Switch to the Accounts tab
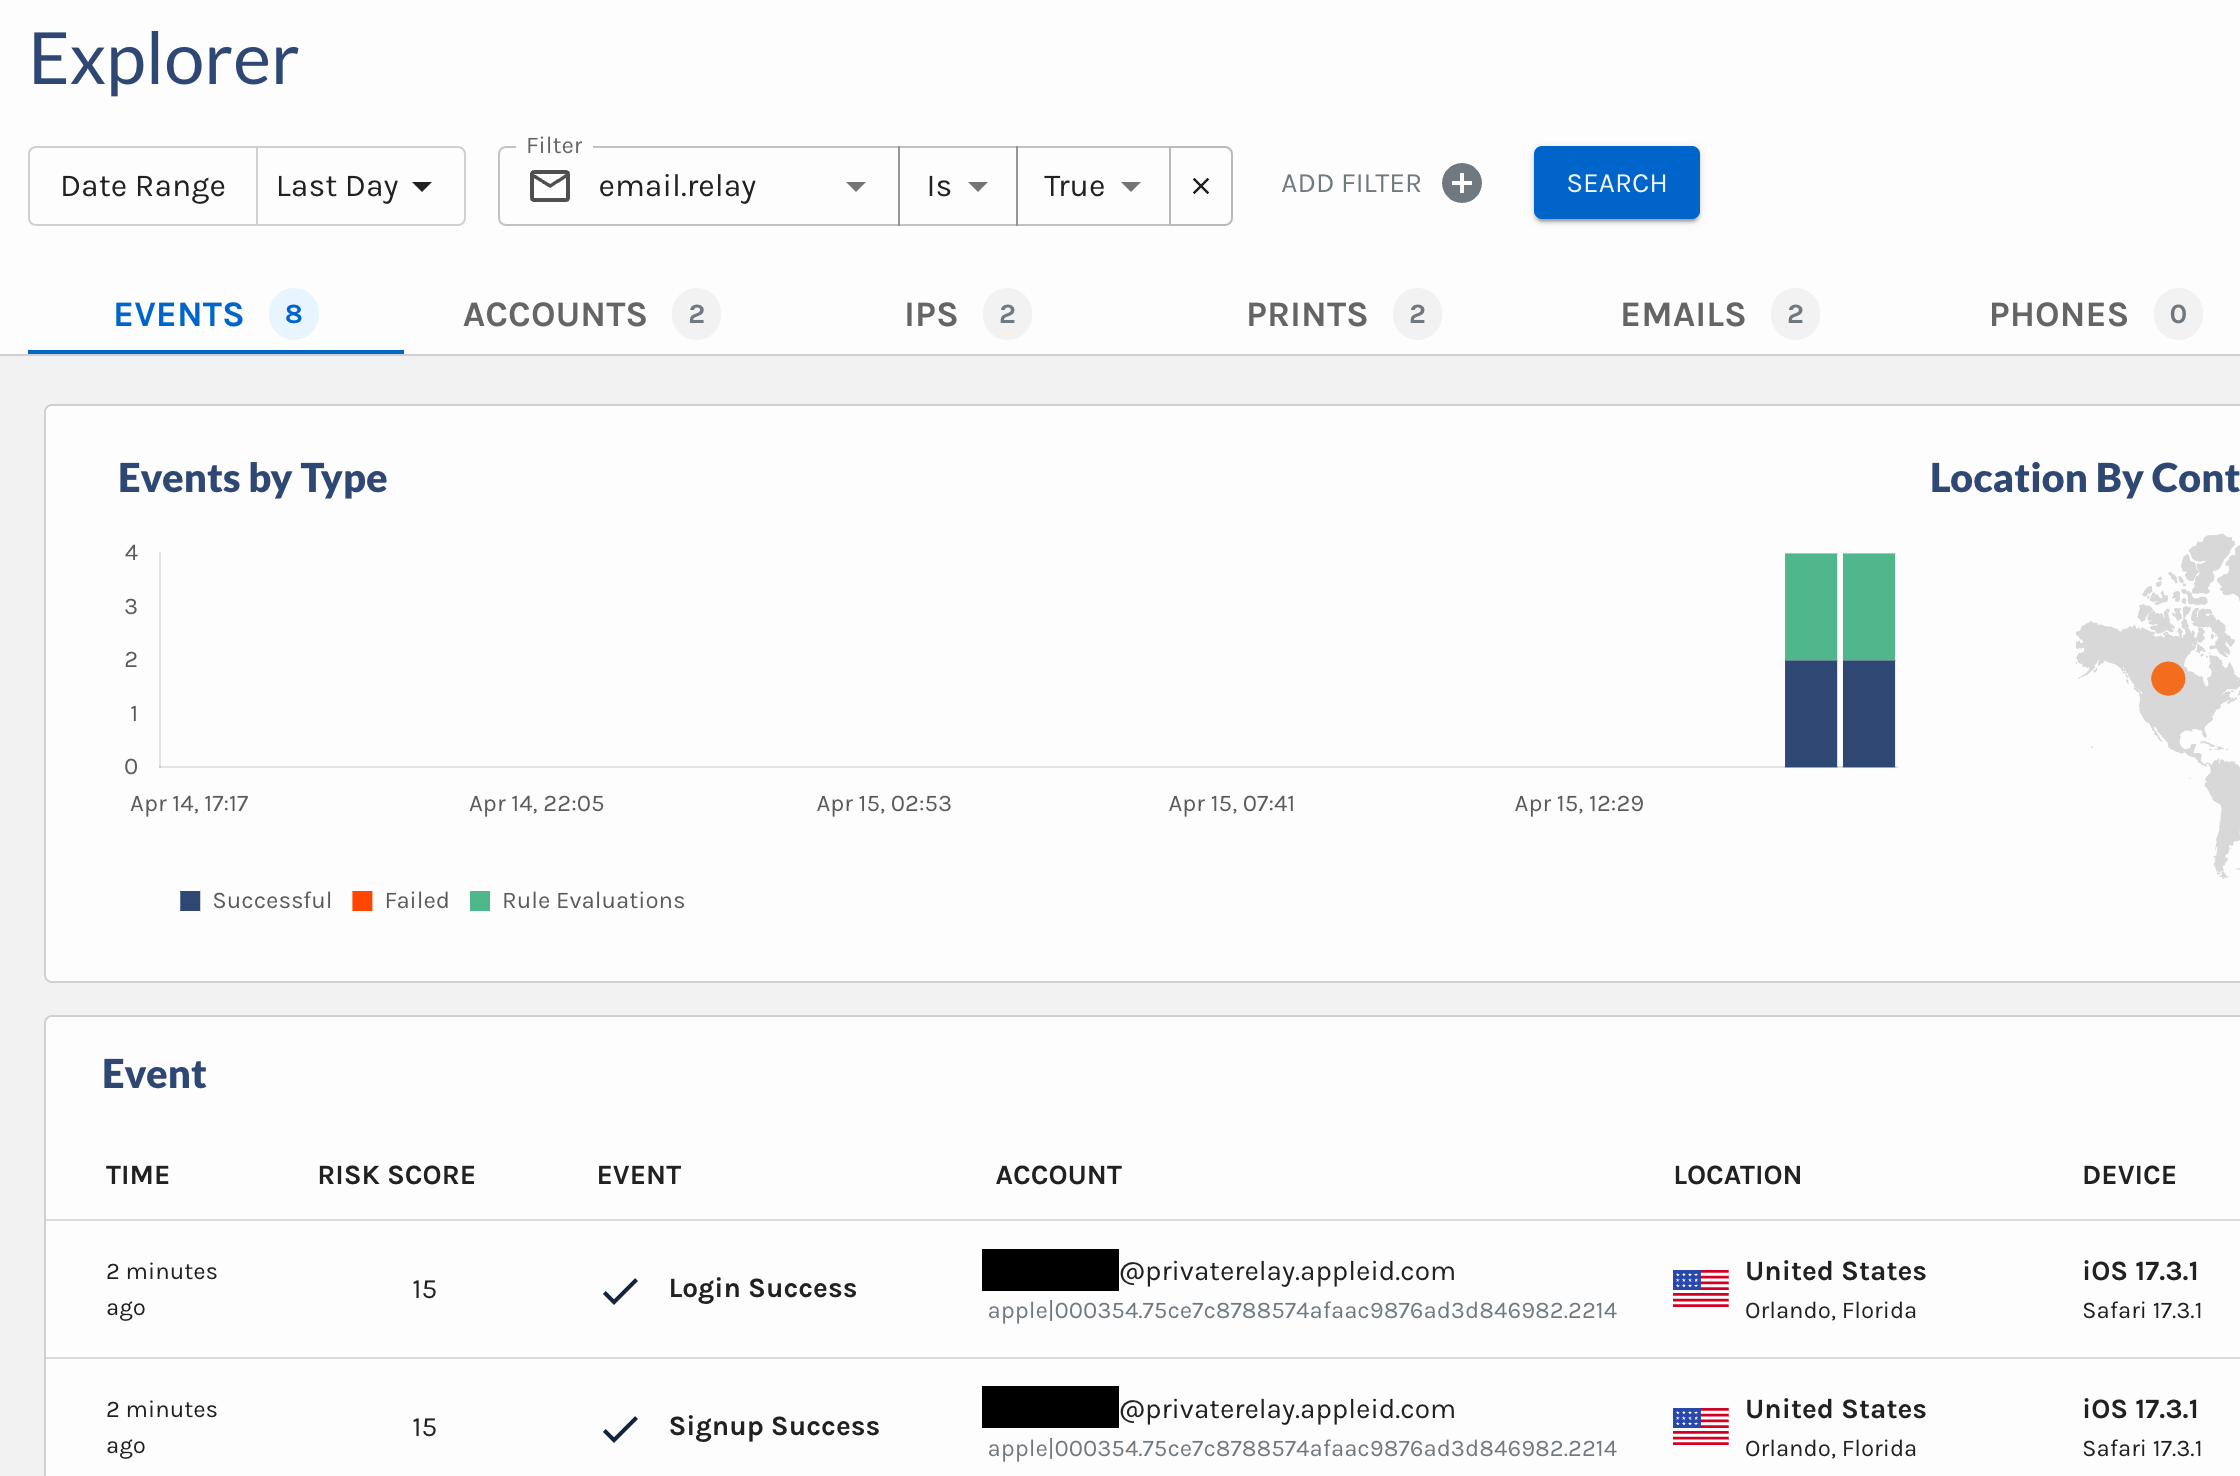The width and height of the screenshot is (2240, 1476). [591, 315]
